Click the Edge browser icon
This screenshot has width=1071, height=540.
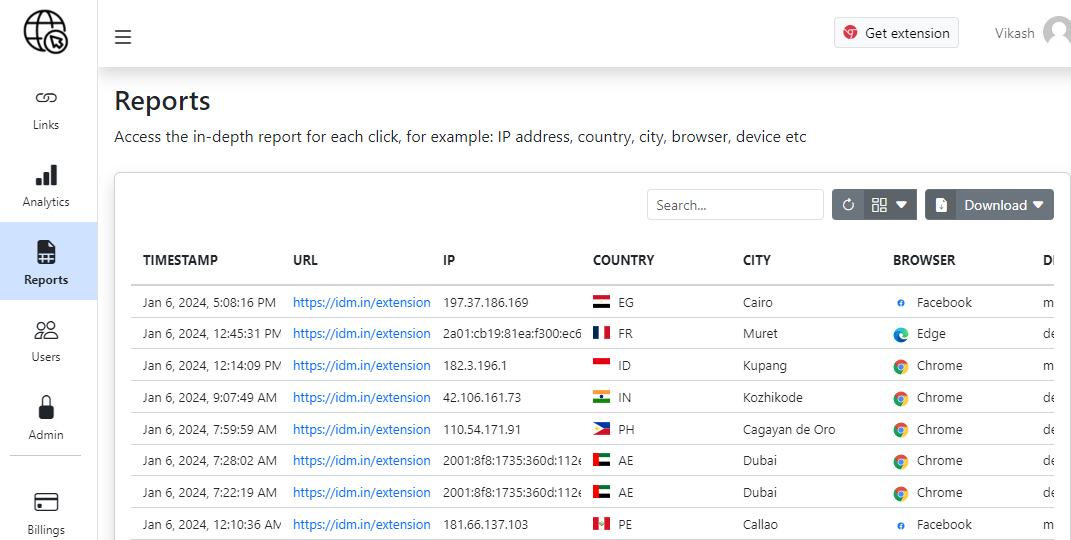(x=901, y=335)
